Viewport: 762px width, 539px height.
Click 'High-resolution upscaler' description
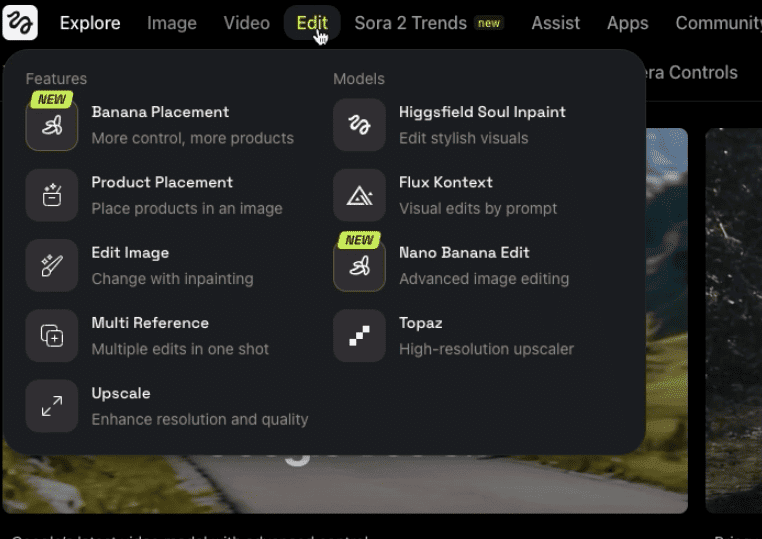tap(486, 349)
